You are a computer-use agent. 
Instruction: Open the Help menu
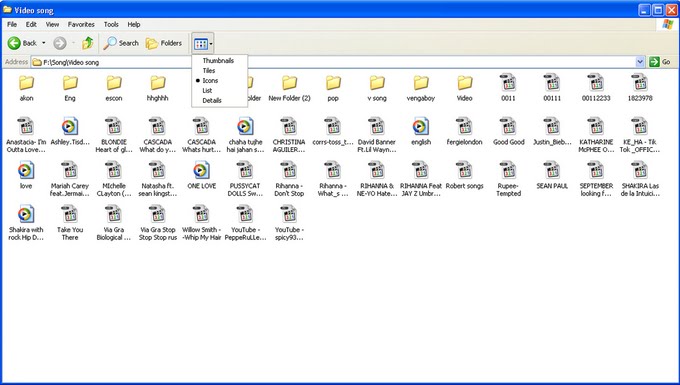coord(134,25)
